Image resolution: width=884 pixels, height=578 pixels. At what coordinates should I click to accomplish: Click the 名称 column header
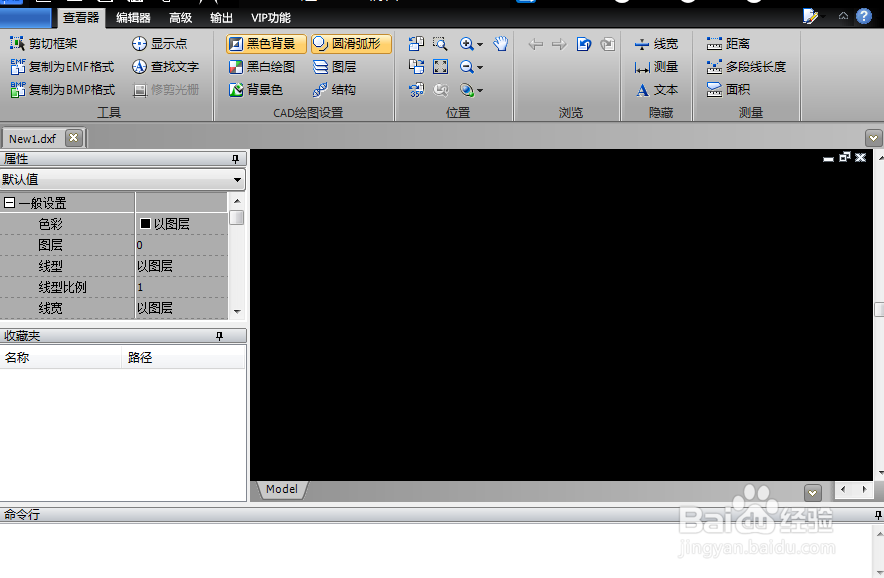[x=61, y=358]
